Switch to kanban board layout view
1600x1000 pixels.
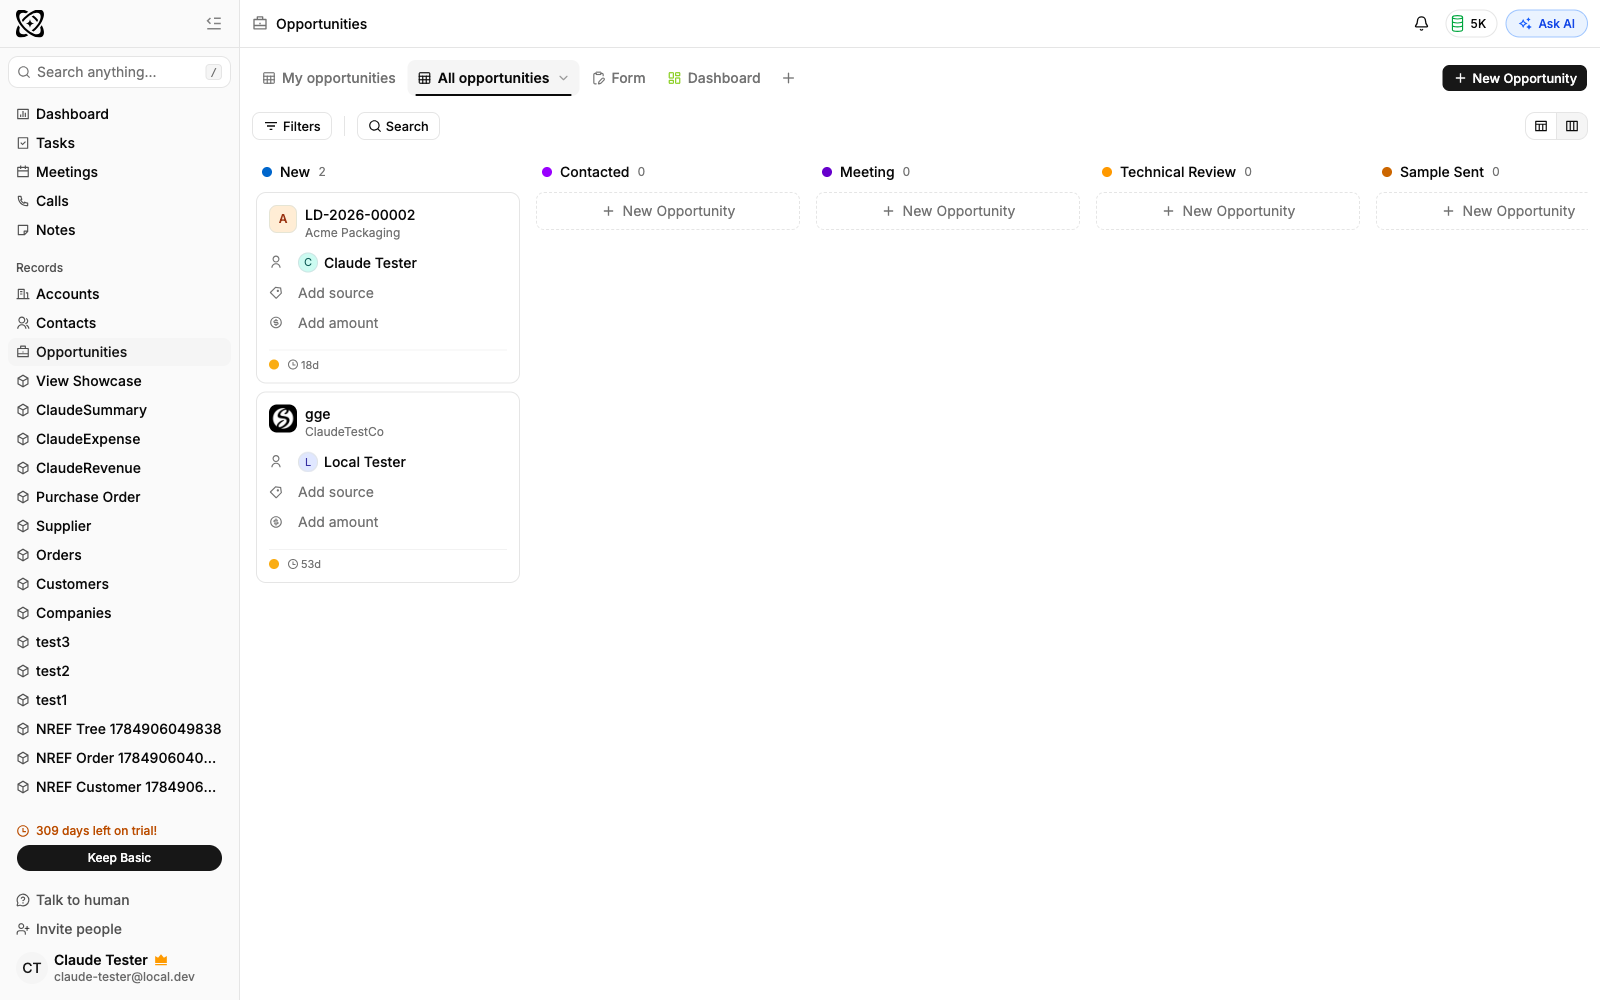tap(1572, 126)
